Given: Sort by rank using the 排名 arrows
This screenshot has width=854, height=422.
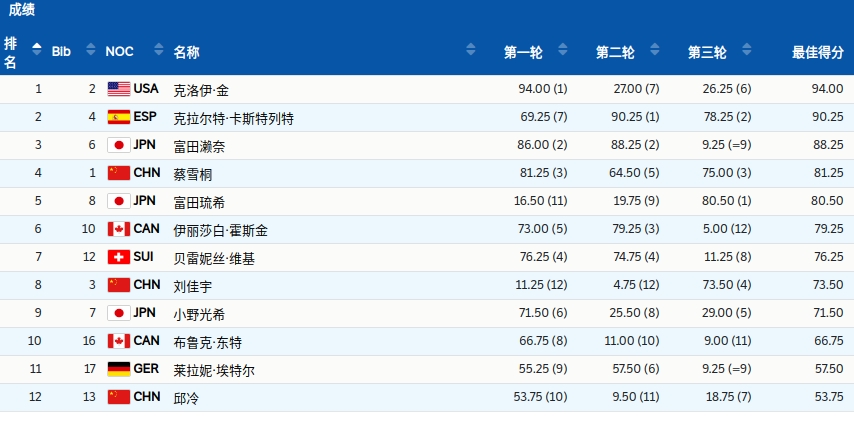Looking at the screenshot, I should [x=36, y=49].
